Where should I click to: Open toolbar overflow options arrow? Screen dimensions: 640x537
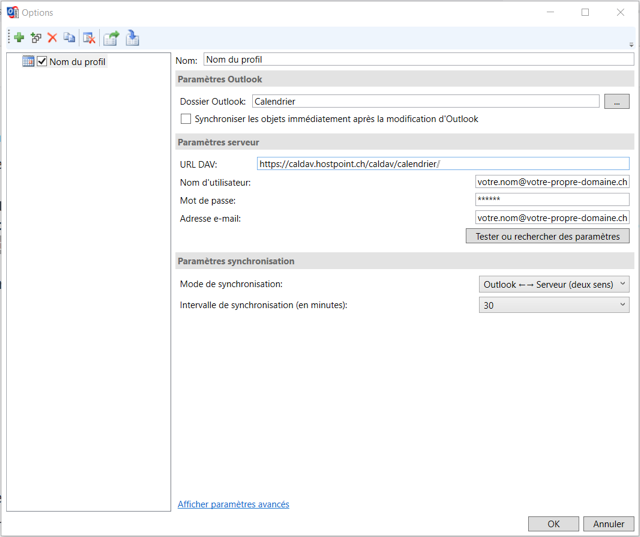coord(631,44)
